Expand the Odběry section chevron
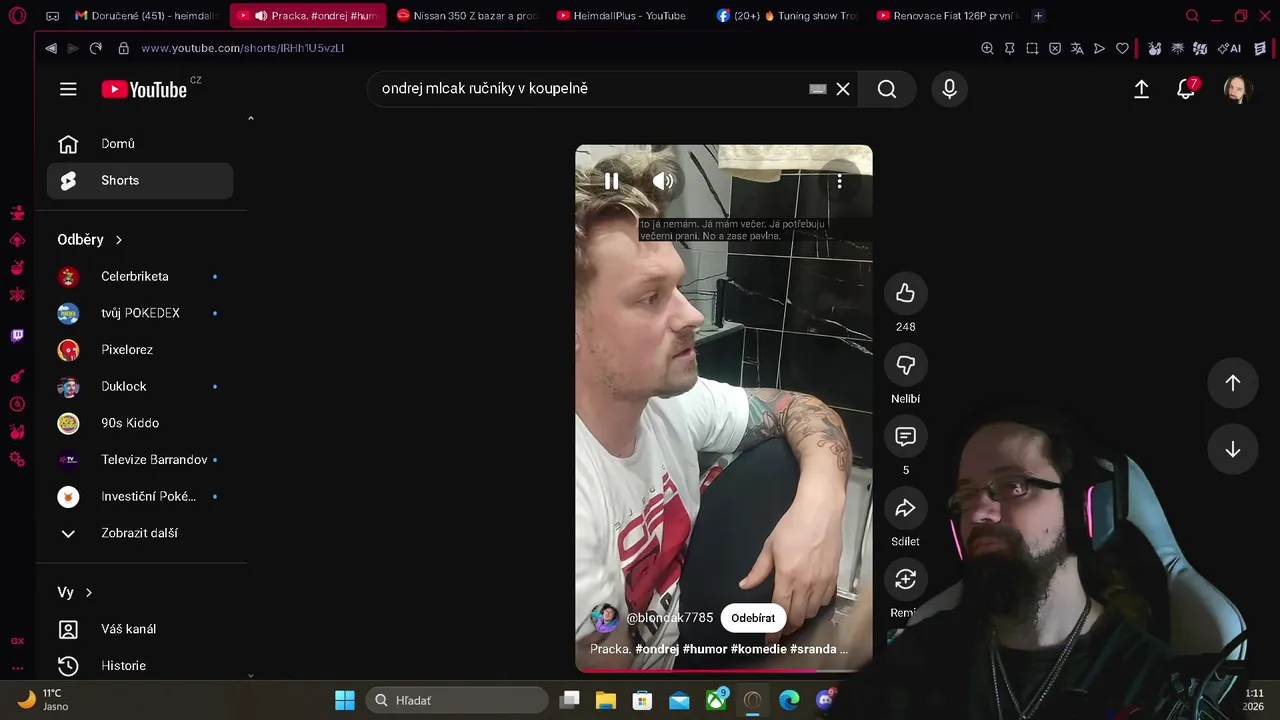The width and height of the screenshot is (1280, 720). point(119,240)
